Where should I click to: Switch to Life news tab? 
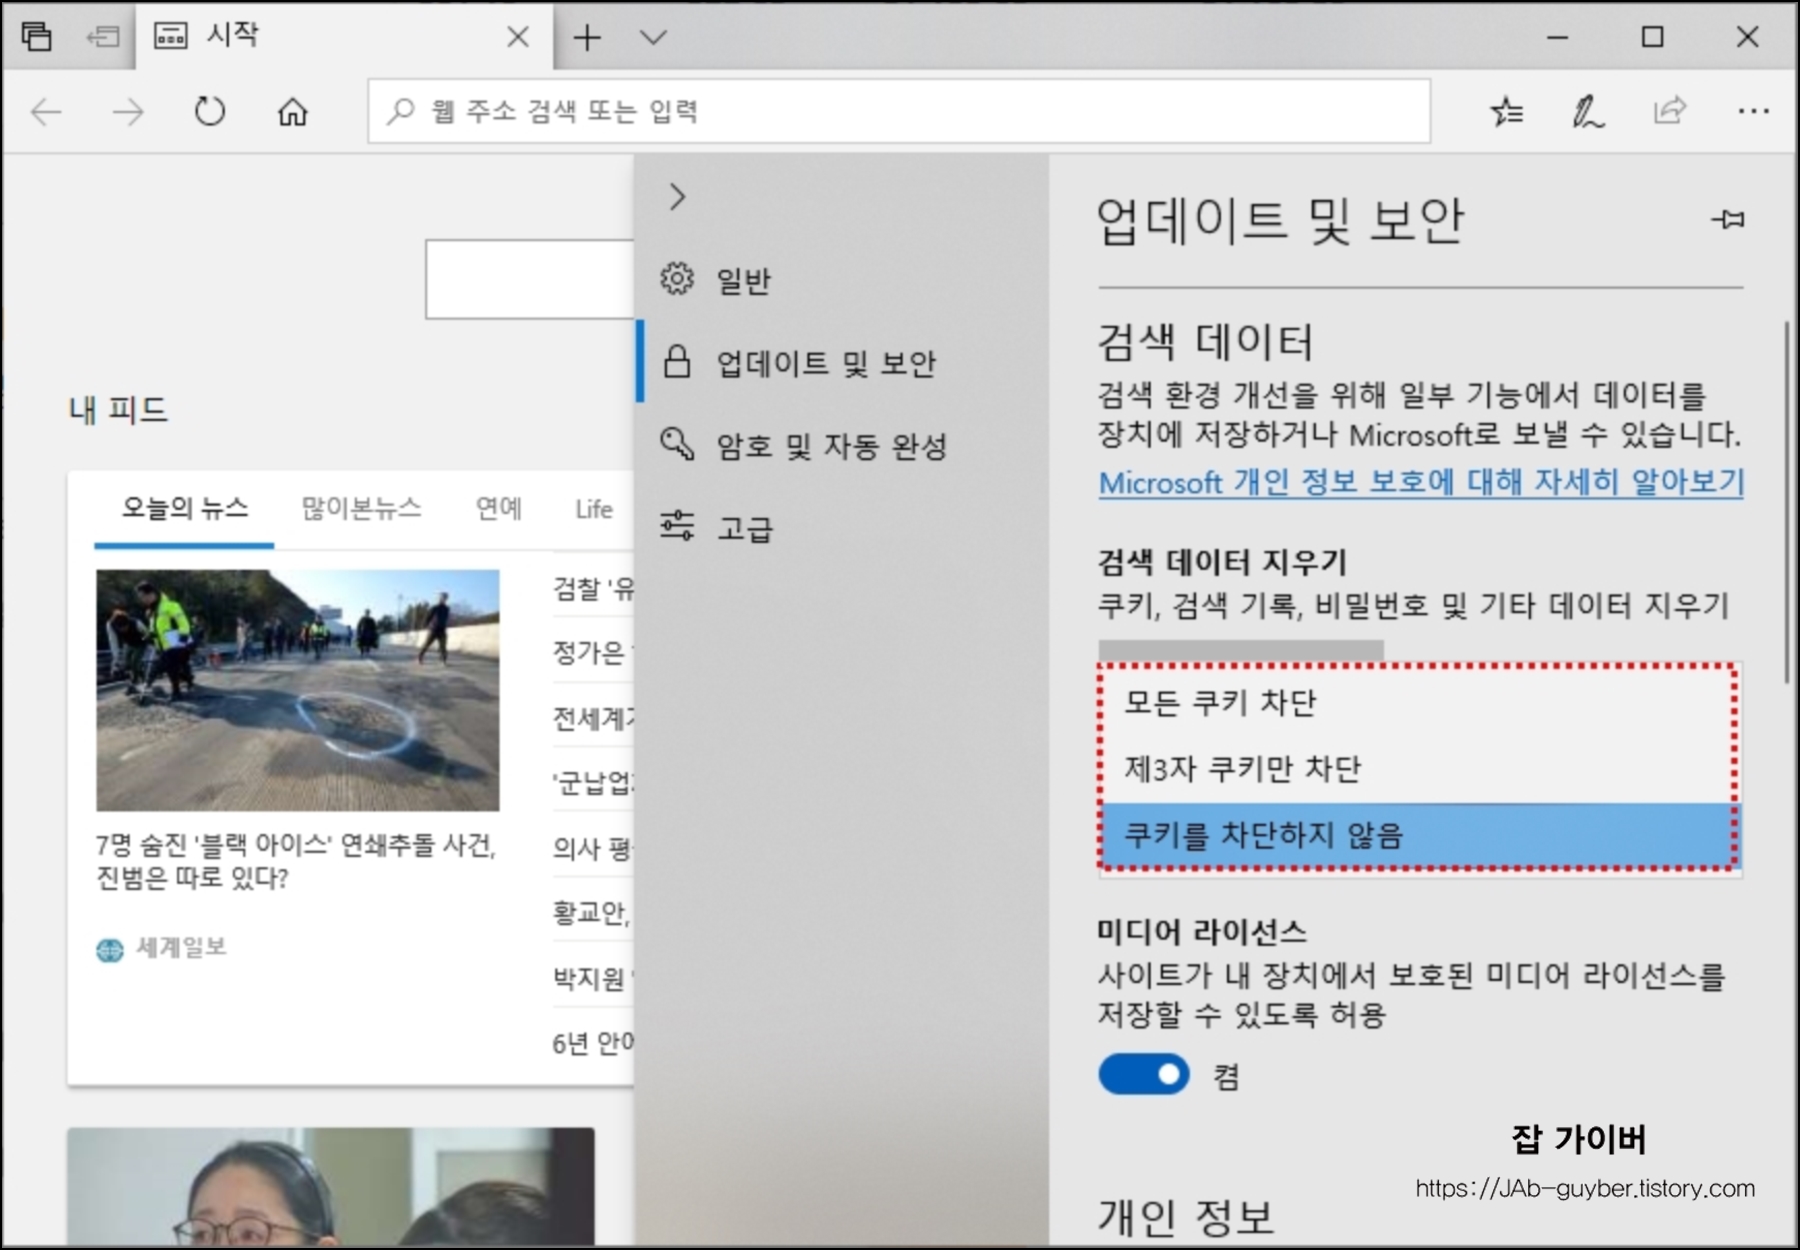[594, 509]
